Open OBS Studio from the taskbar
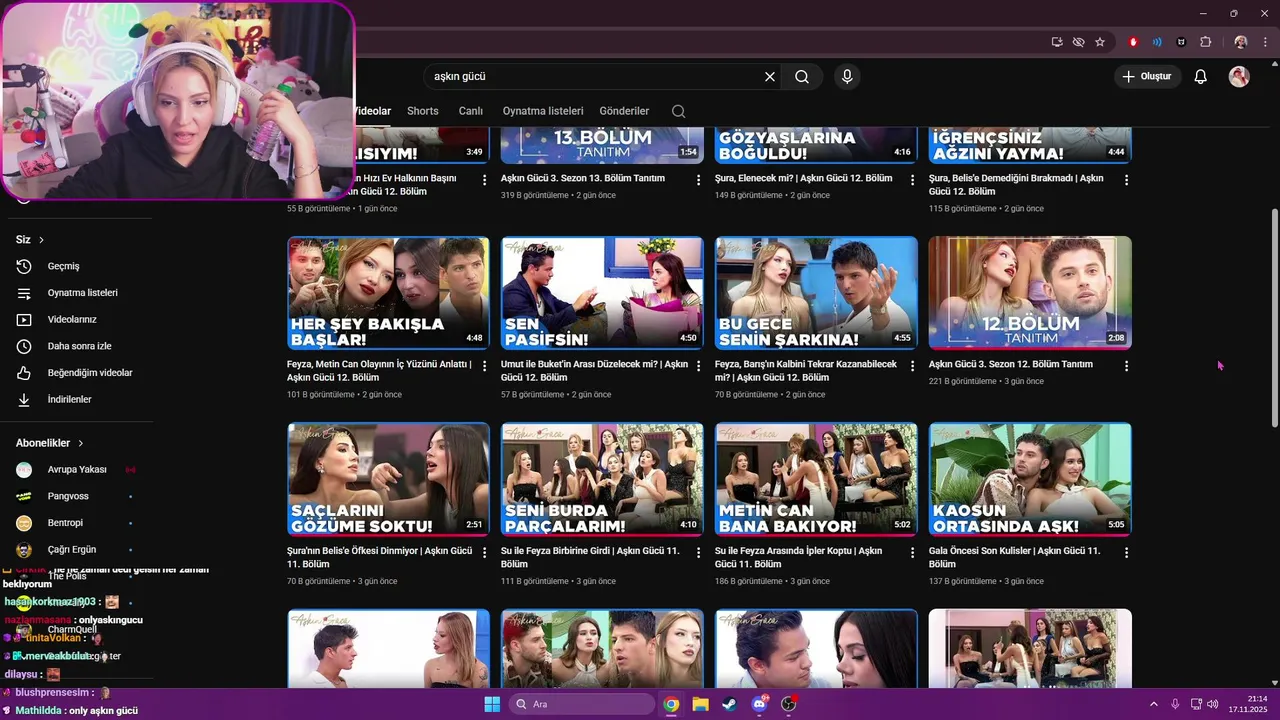Viewport: 1280px width, 720px height. pyautogui.click(x=789, y=704)
